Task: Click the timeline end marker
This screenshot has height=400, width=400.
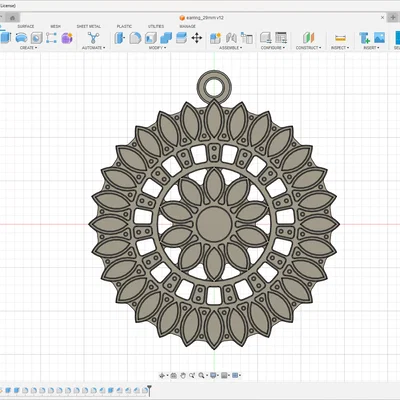Action: (150, 390)
